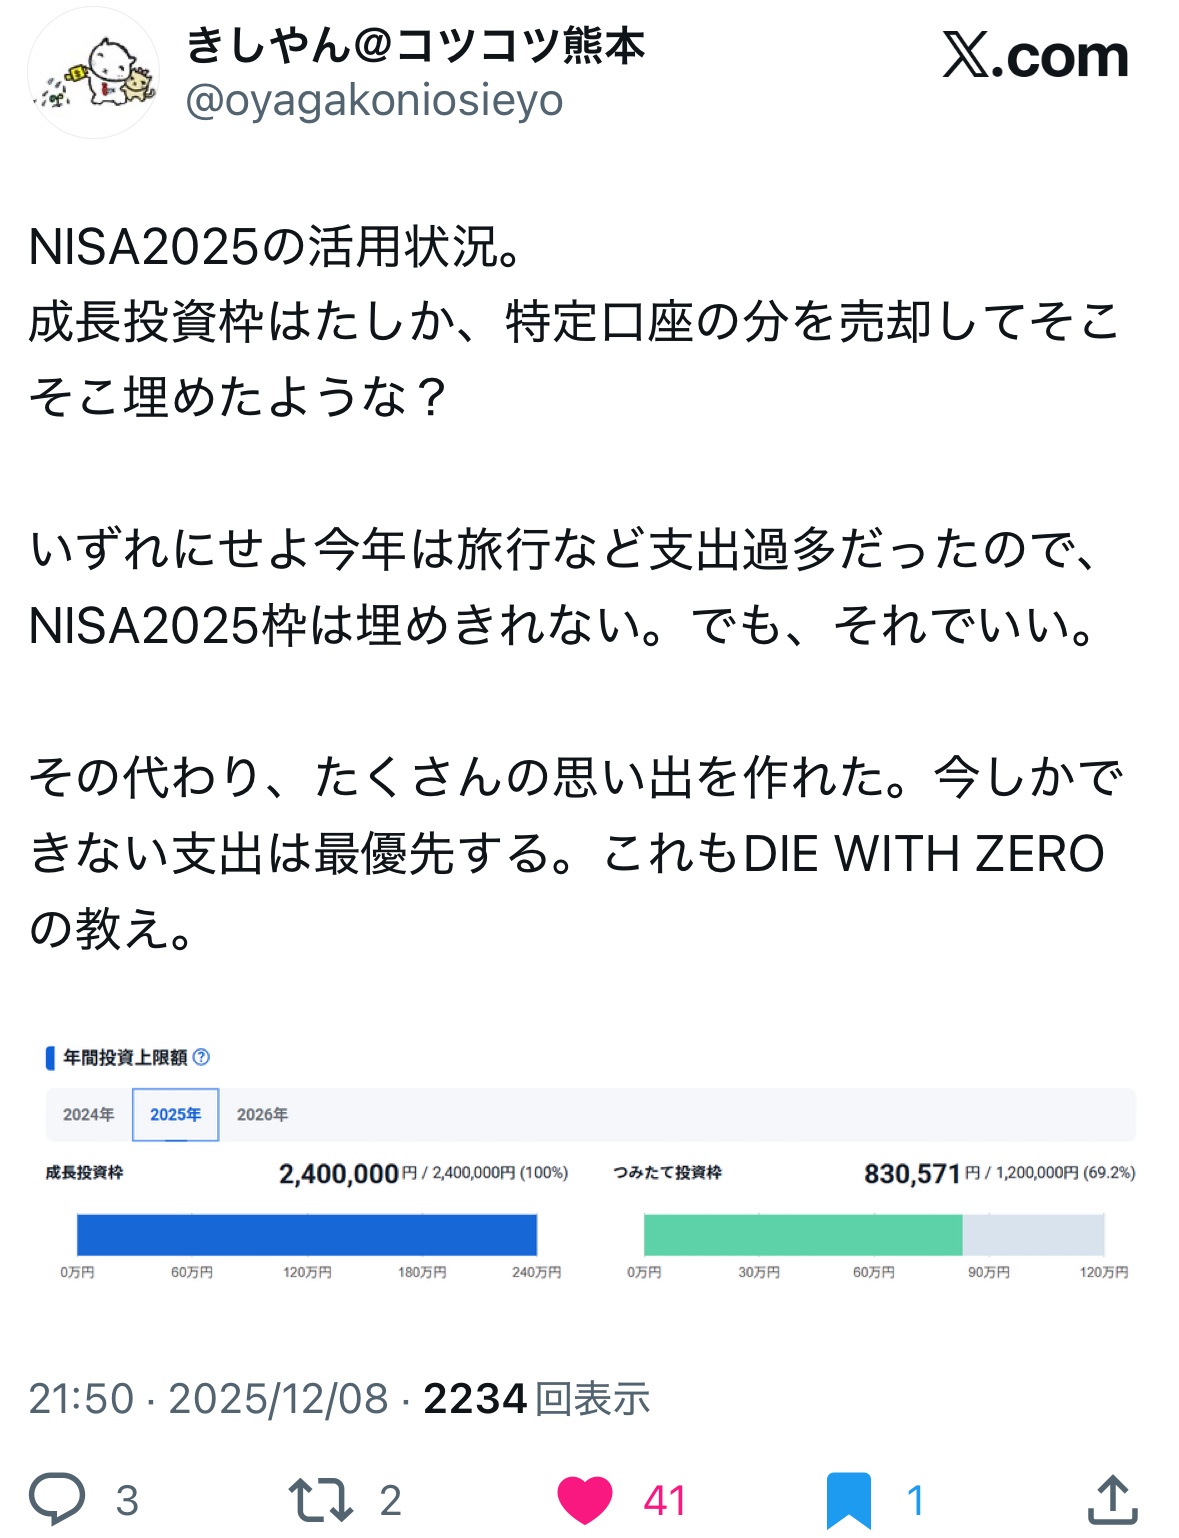1179x1538 pixels.
Task: Toggle the pink heart like button
Action: pos(584,1500)
